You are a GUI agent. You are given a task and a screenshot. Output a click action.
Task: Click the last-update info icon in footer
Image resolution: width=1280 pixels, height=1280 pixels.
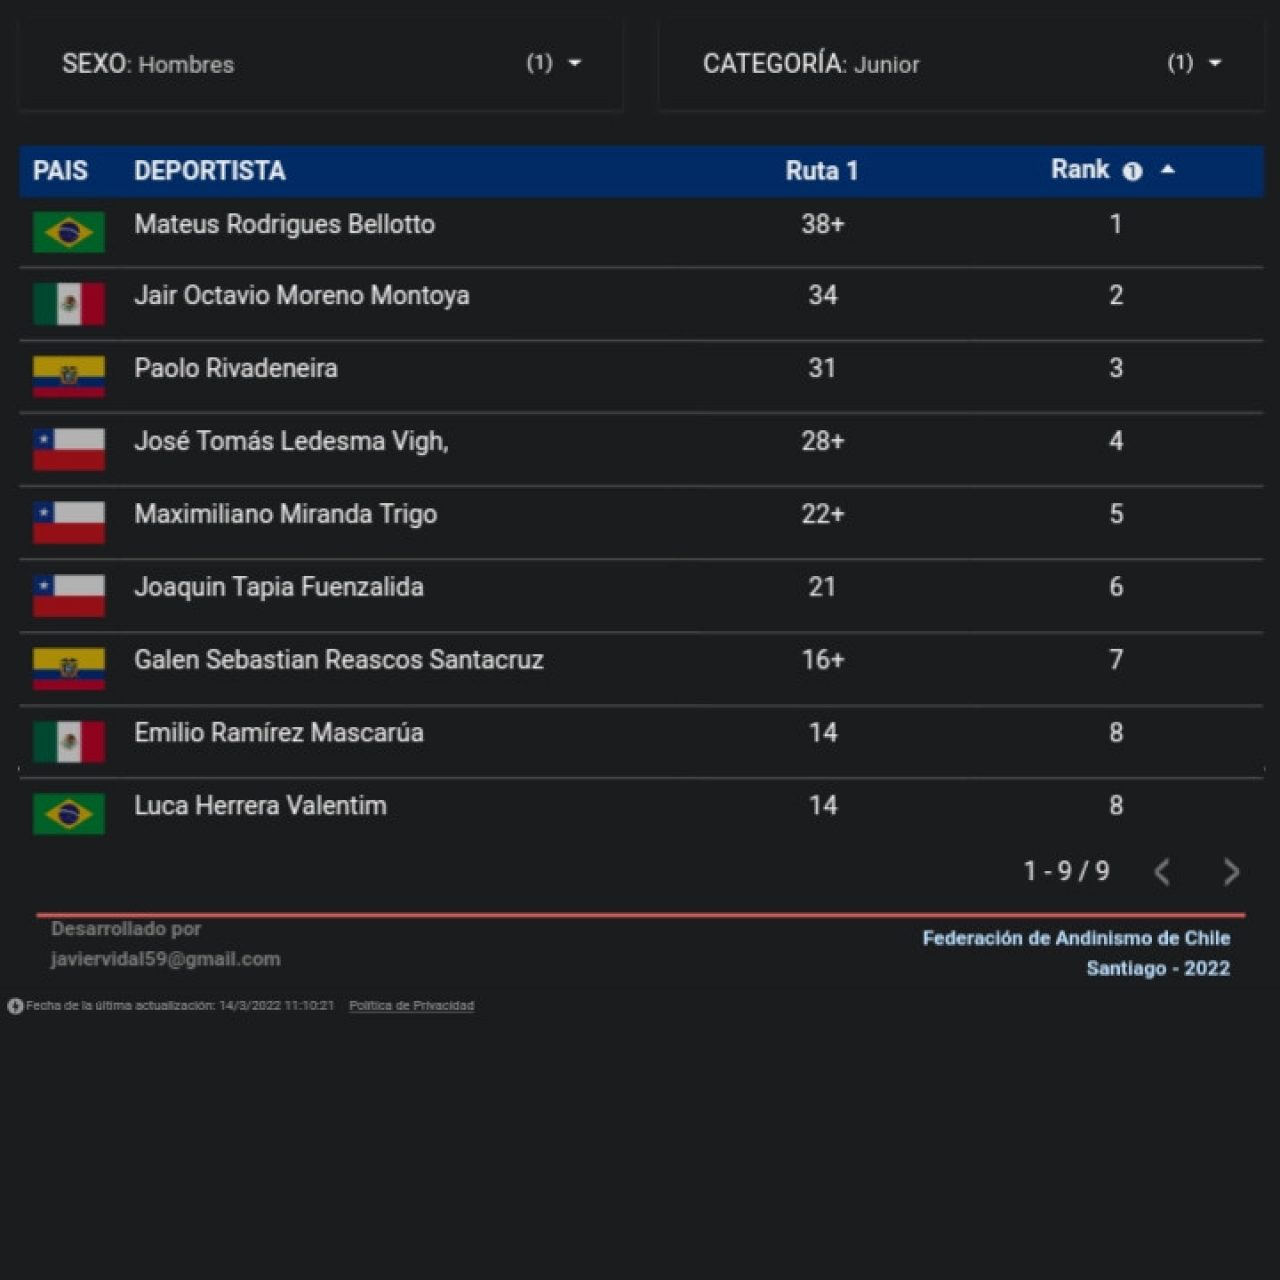[x=15, y=1006]
